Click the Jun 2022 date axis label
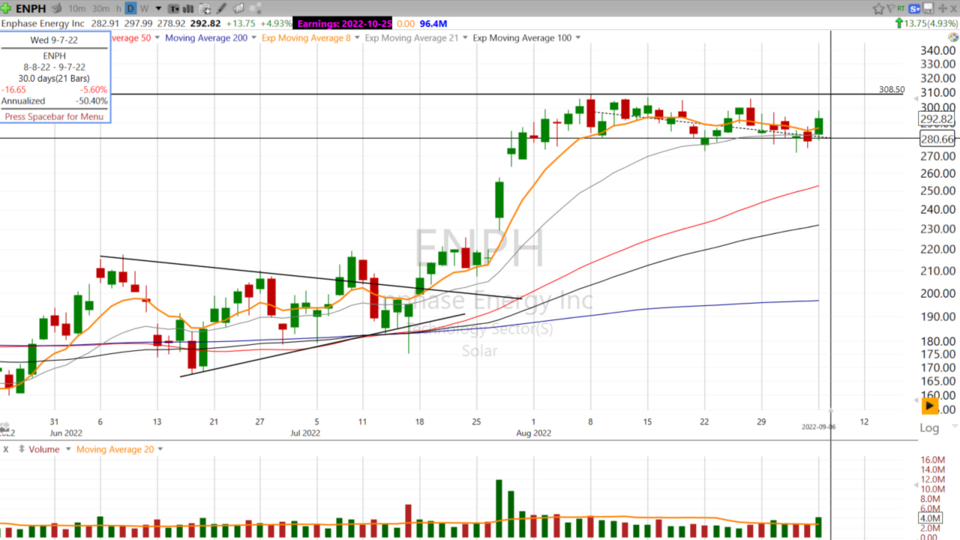The height and width of the screenshot is (540, 960). tap(66, 433)
